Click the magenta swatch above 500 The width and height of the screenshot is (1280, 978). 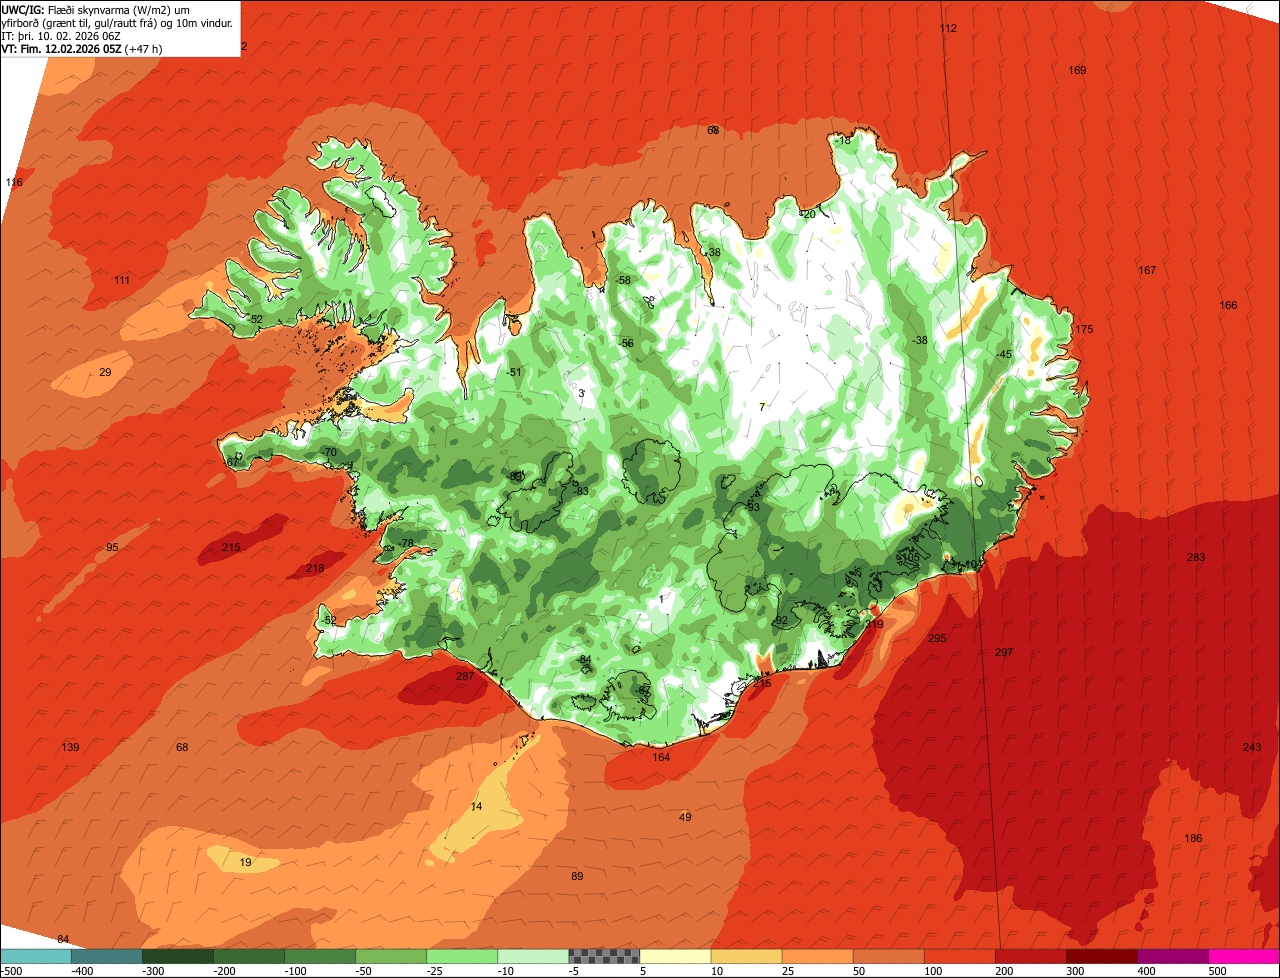click(1244, 955)
